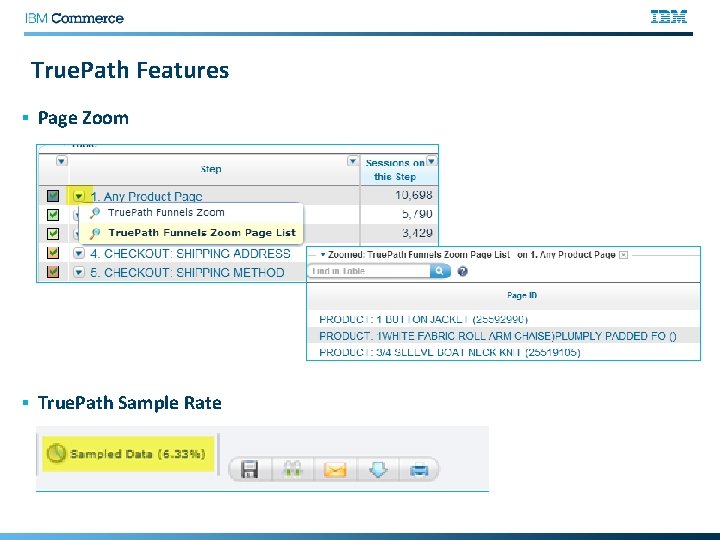
Task: Open 4. CHECKOUT: SHIPPING ADDRESS step
Action: point(190,253)
